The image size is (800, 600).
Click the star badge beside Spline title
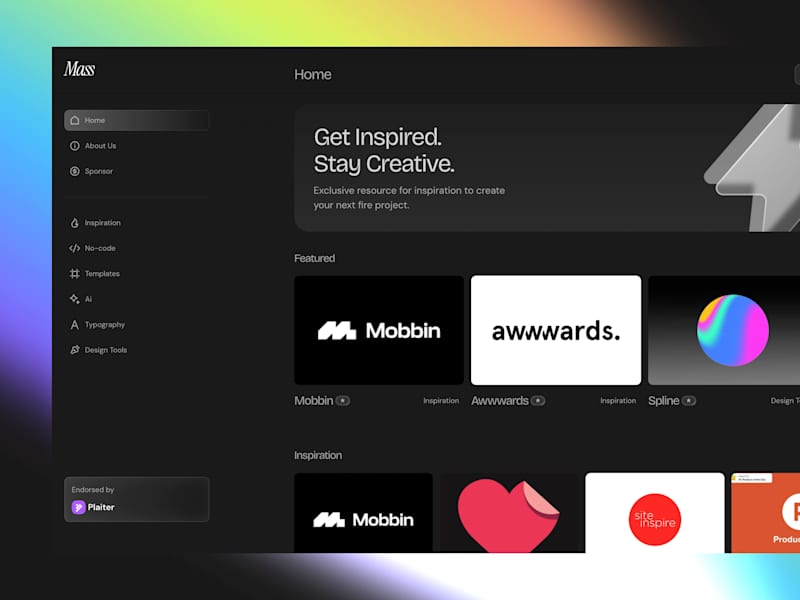coord(689,401)
